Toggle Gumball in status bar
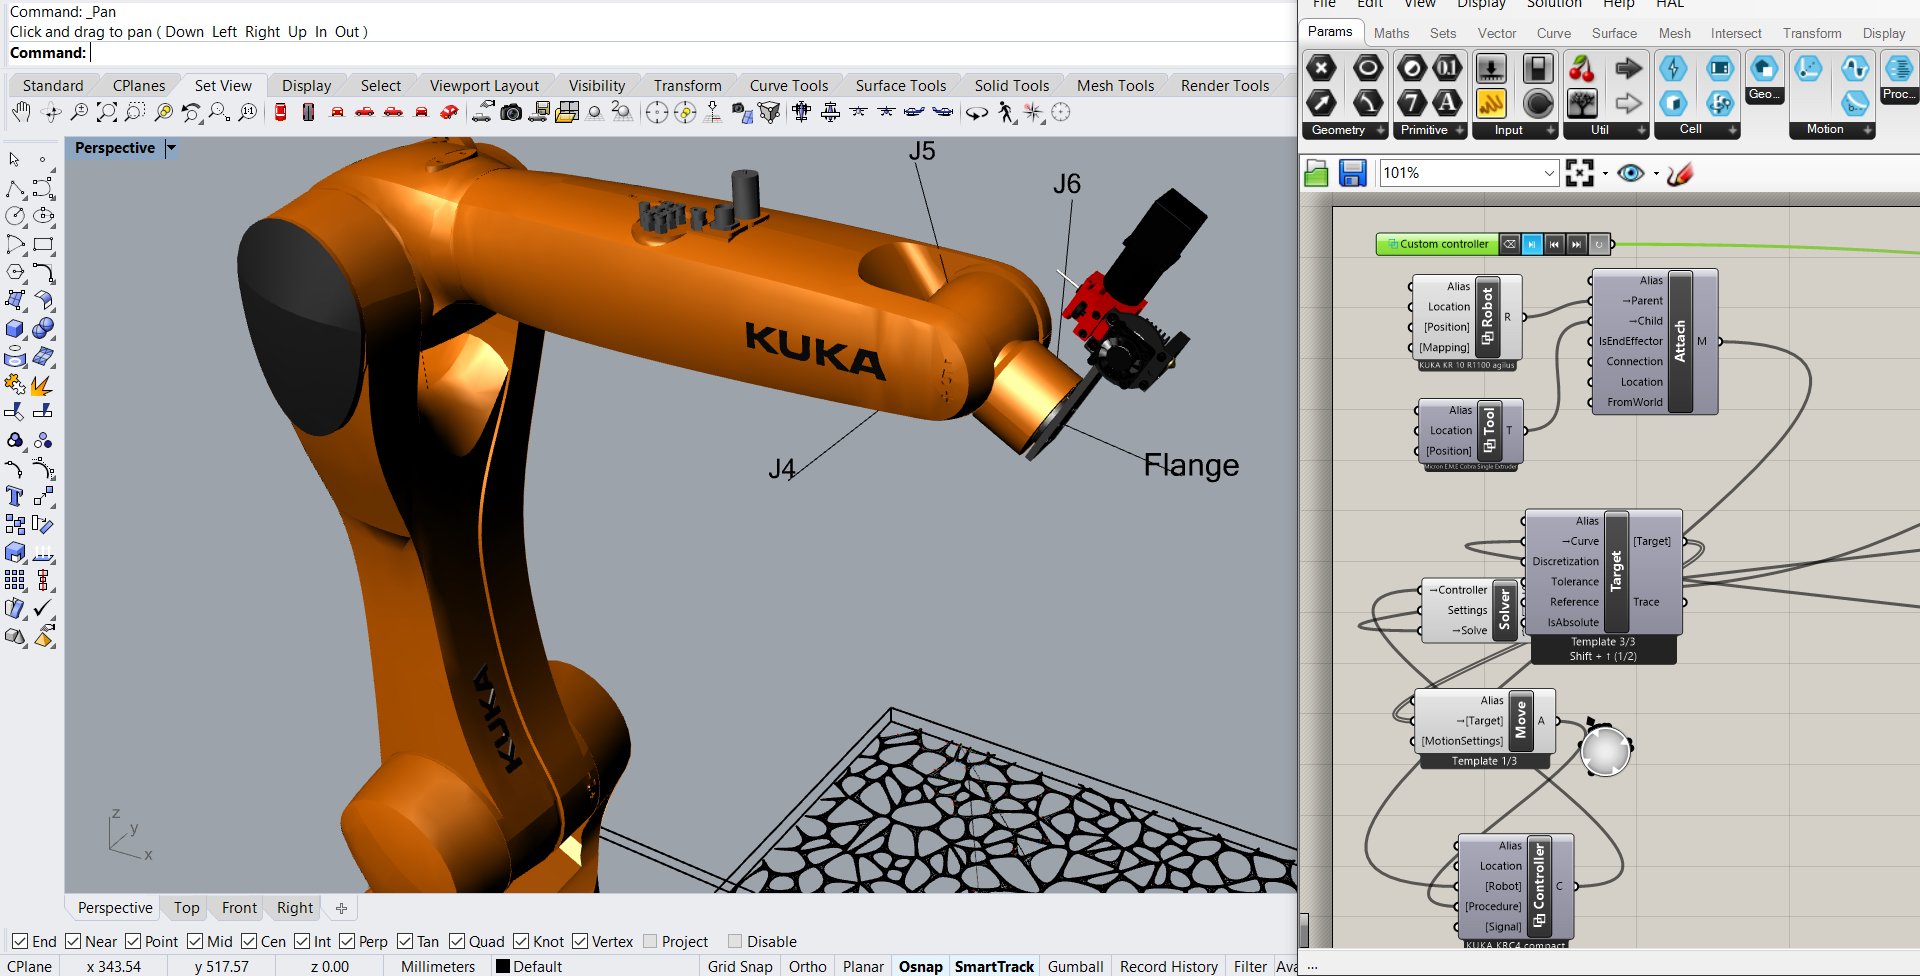1920x976 pixels. pos(1076,966)
